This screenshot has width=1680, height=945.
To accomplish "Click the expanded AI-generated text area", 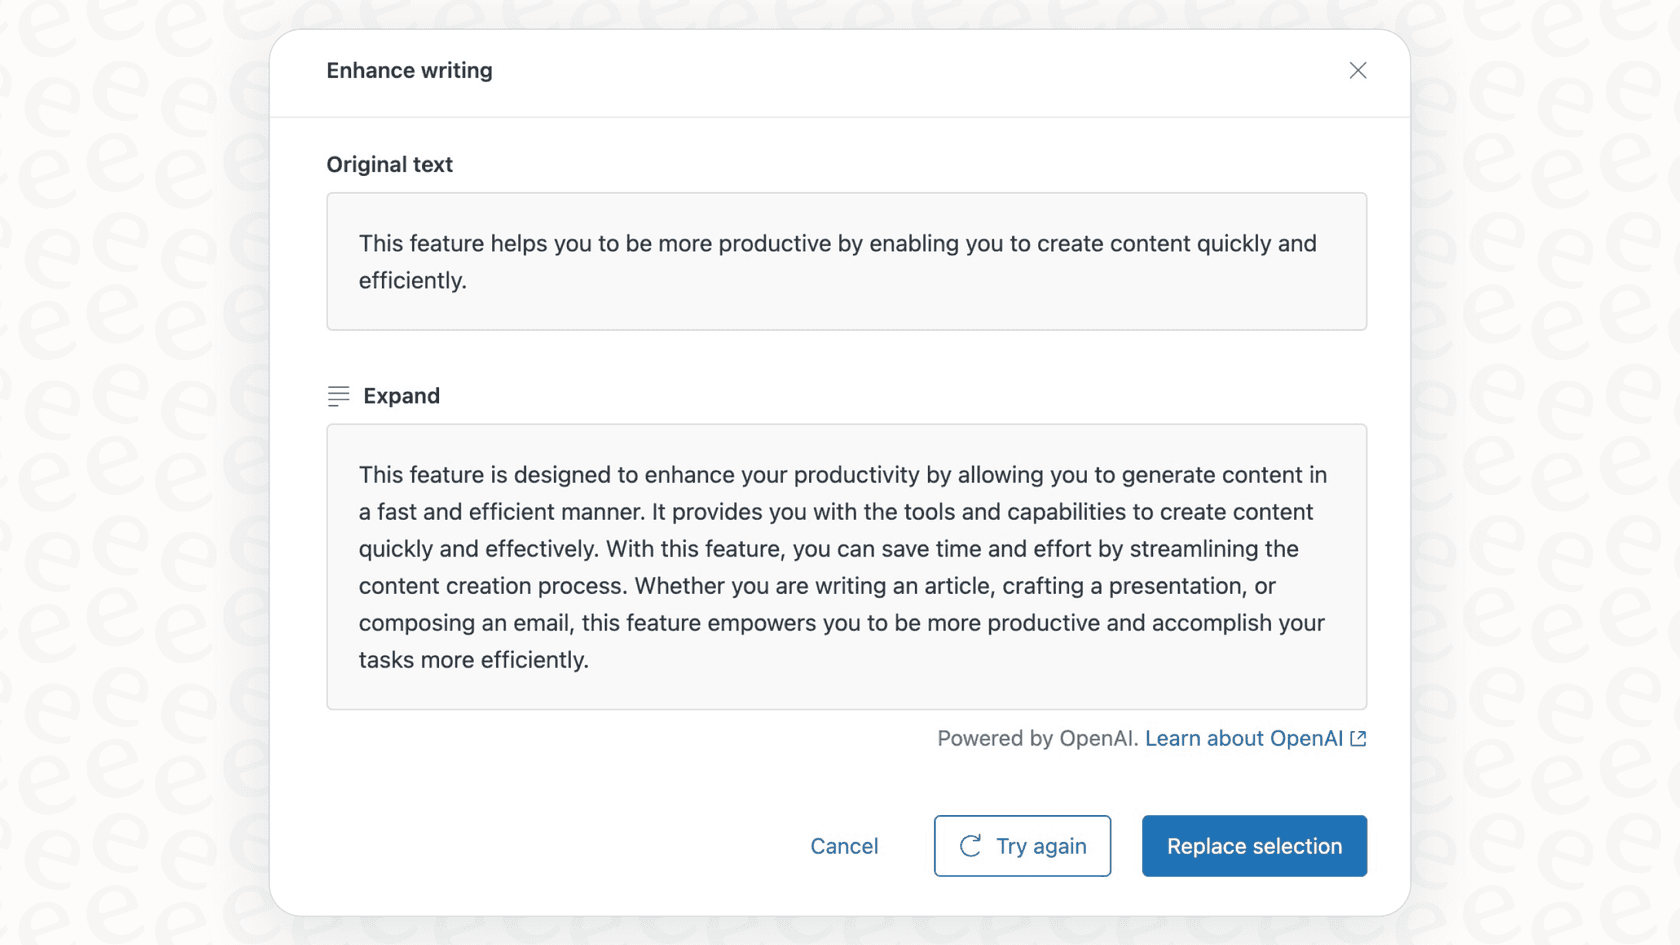I will click(846, 567).
